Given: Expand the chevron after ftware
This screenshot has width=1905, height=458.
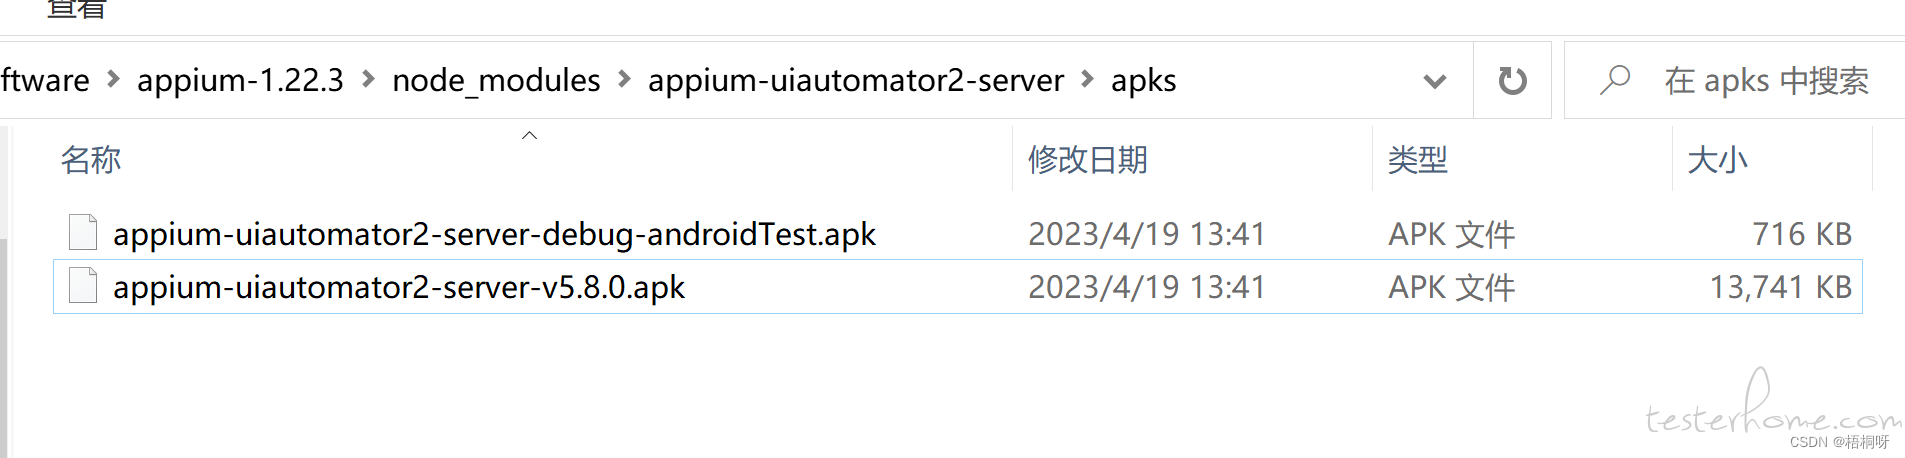Looking at the screenshot, I should pyautogui.click(x=113, y=79).
